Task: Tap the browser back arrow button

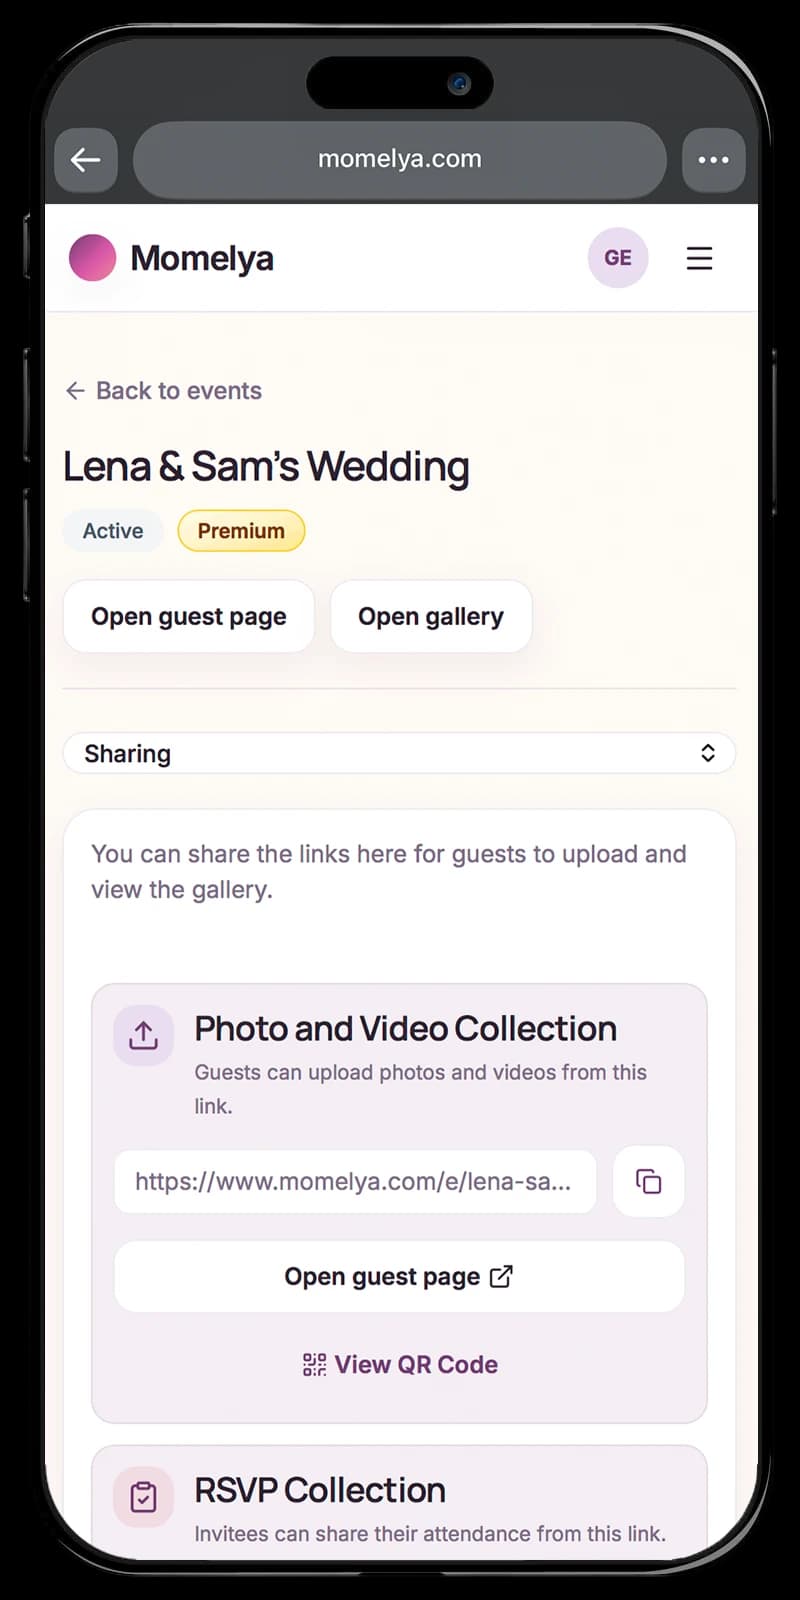Action: pyautogui.click(x=86, y=160)
